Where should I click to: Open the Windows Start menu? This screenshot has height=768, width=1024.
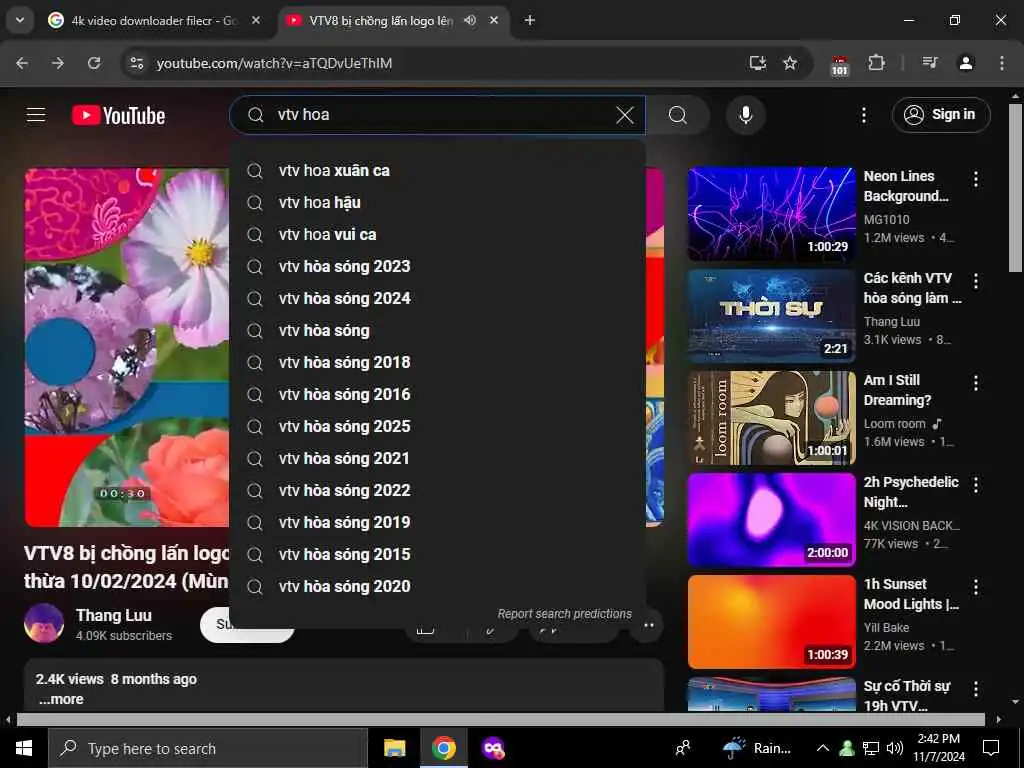click(x=24, y=748)
